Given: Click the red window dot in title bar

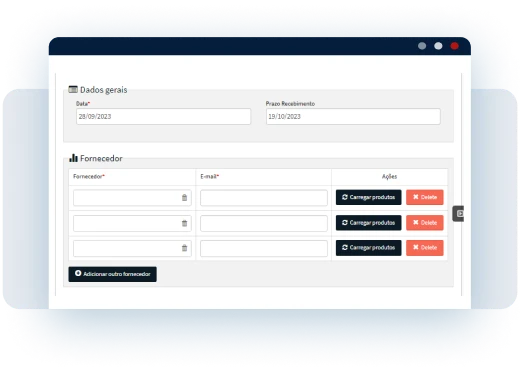Looking at the screenshot, I should (x=454, y=46).
